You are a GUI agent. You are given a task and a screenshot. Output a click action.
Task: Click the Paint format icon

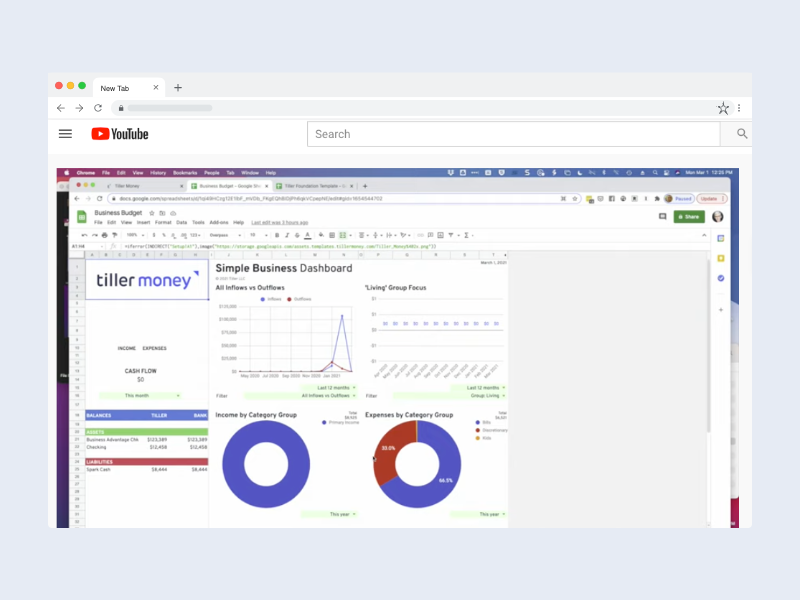[x=115, y=235]
